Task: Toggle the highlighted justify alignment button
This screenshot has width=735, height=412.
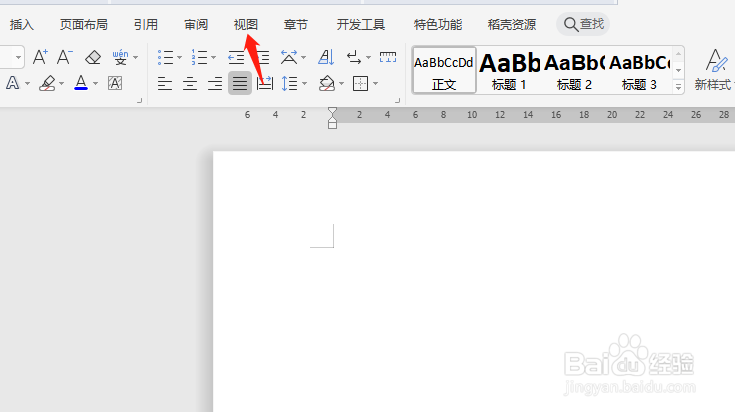Action: click(x=240, y=83)
